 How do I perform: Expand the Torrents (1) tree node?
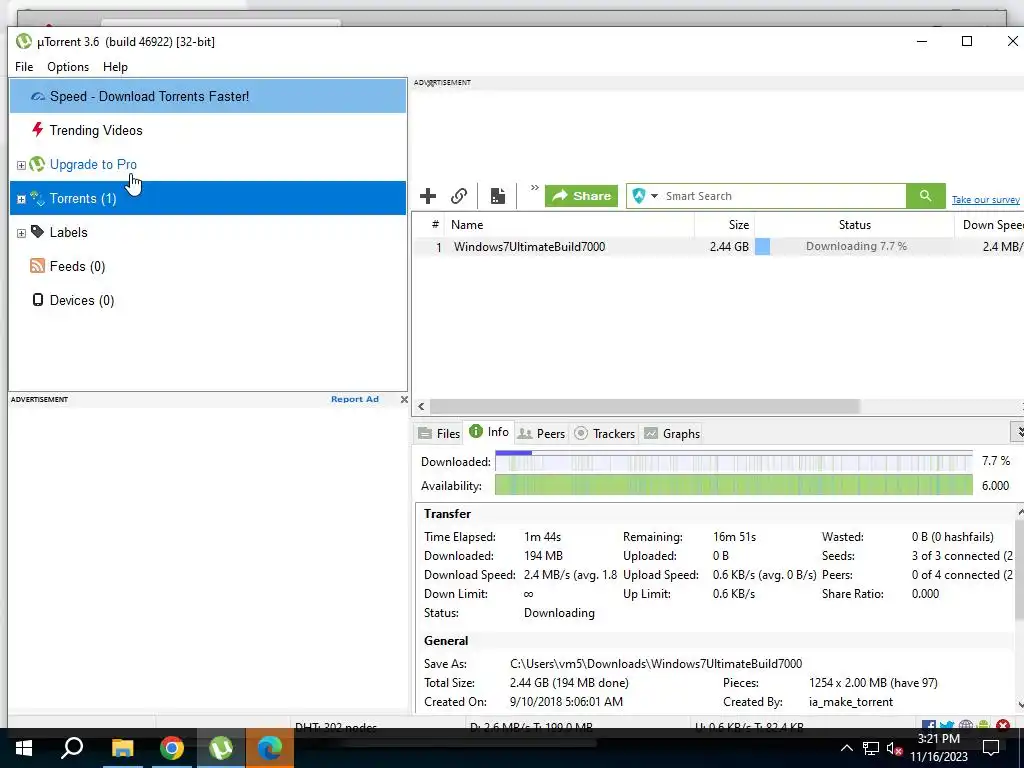pos(21,199)
